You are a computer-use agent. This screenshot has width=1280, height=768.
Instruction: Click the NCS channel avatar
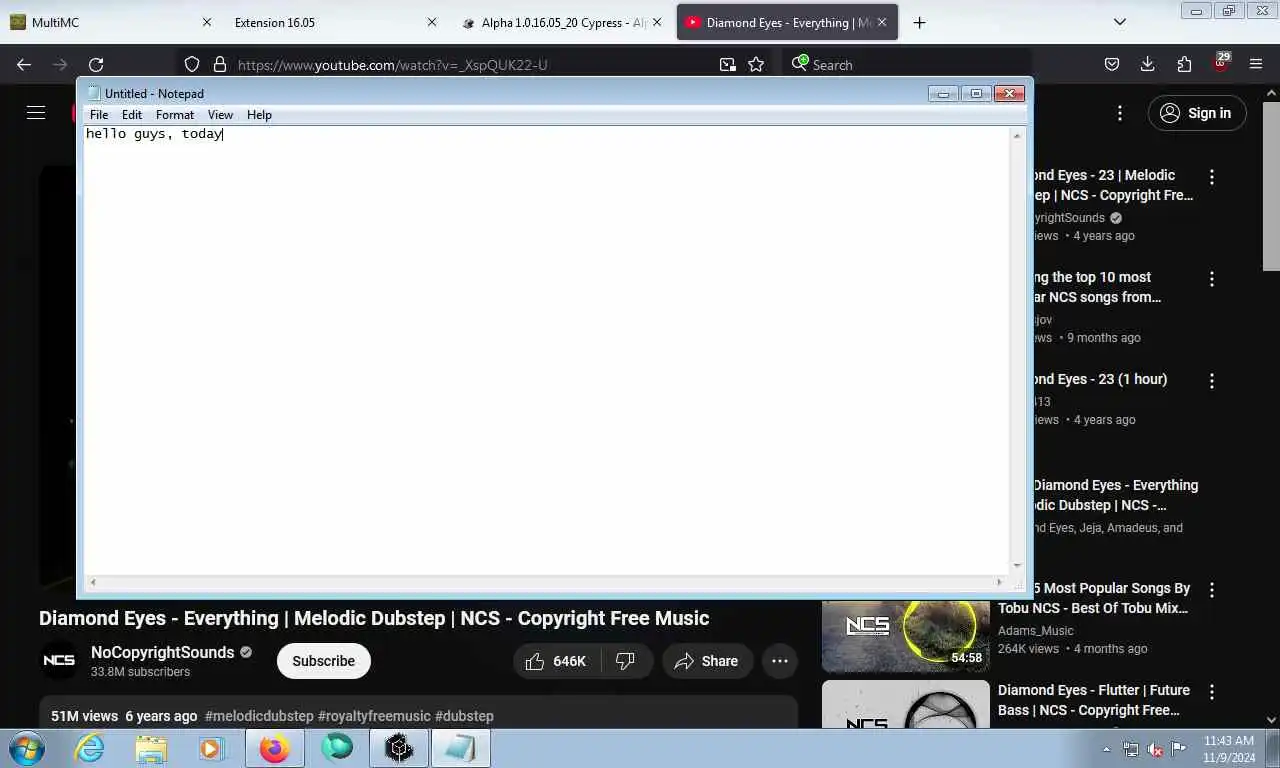click(59, 661)
